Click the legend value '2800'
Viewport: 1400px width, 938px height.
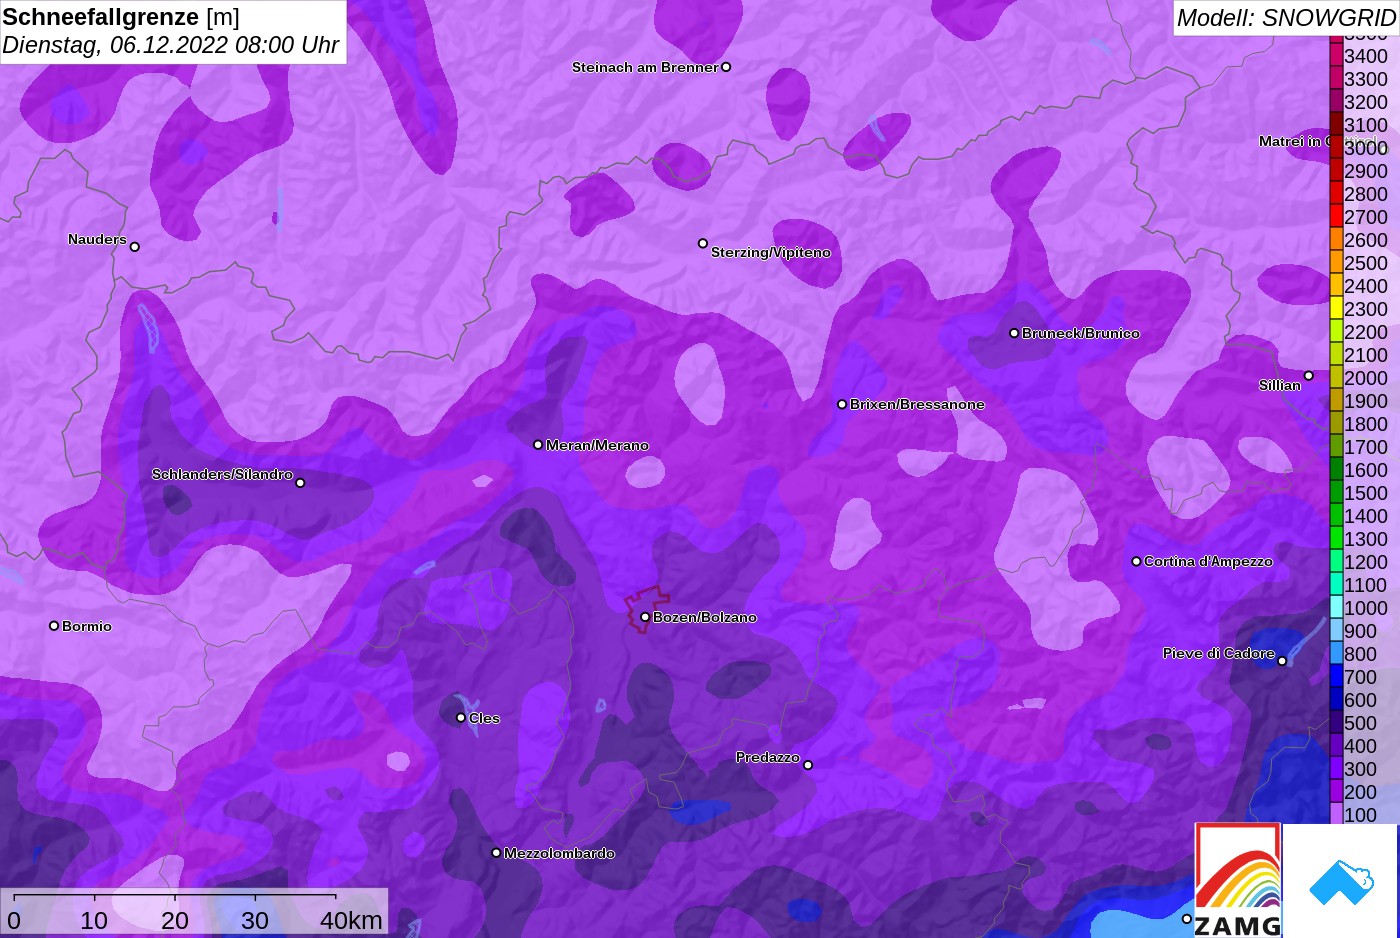[x=1366, y=194]
